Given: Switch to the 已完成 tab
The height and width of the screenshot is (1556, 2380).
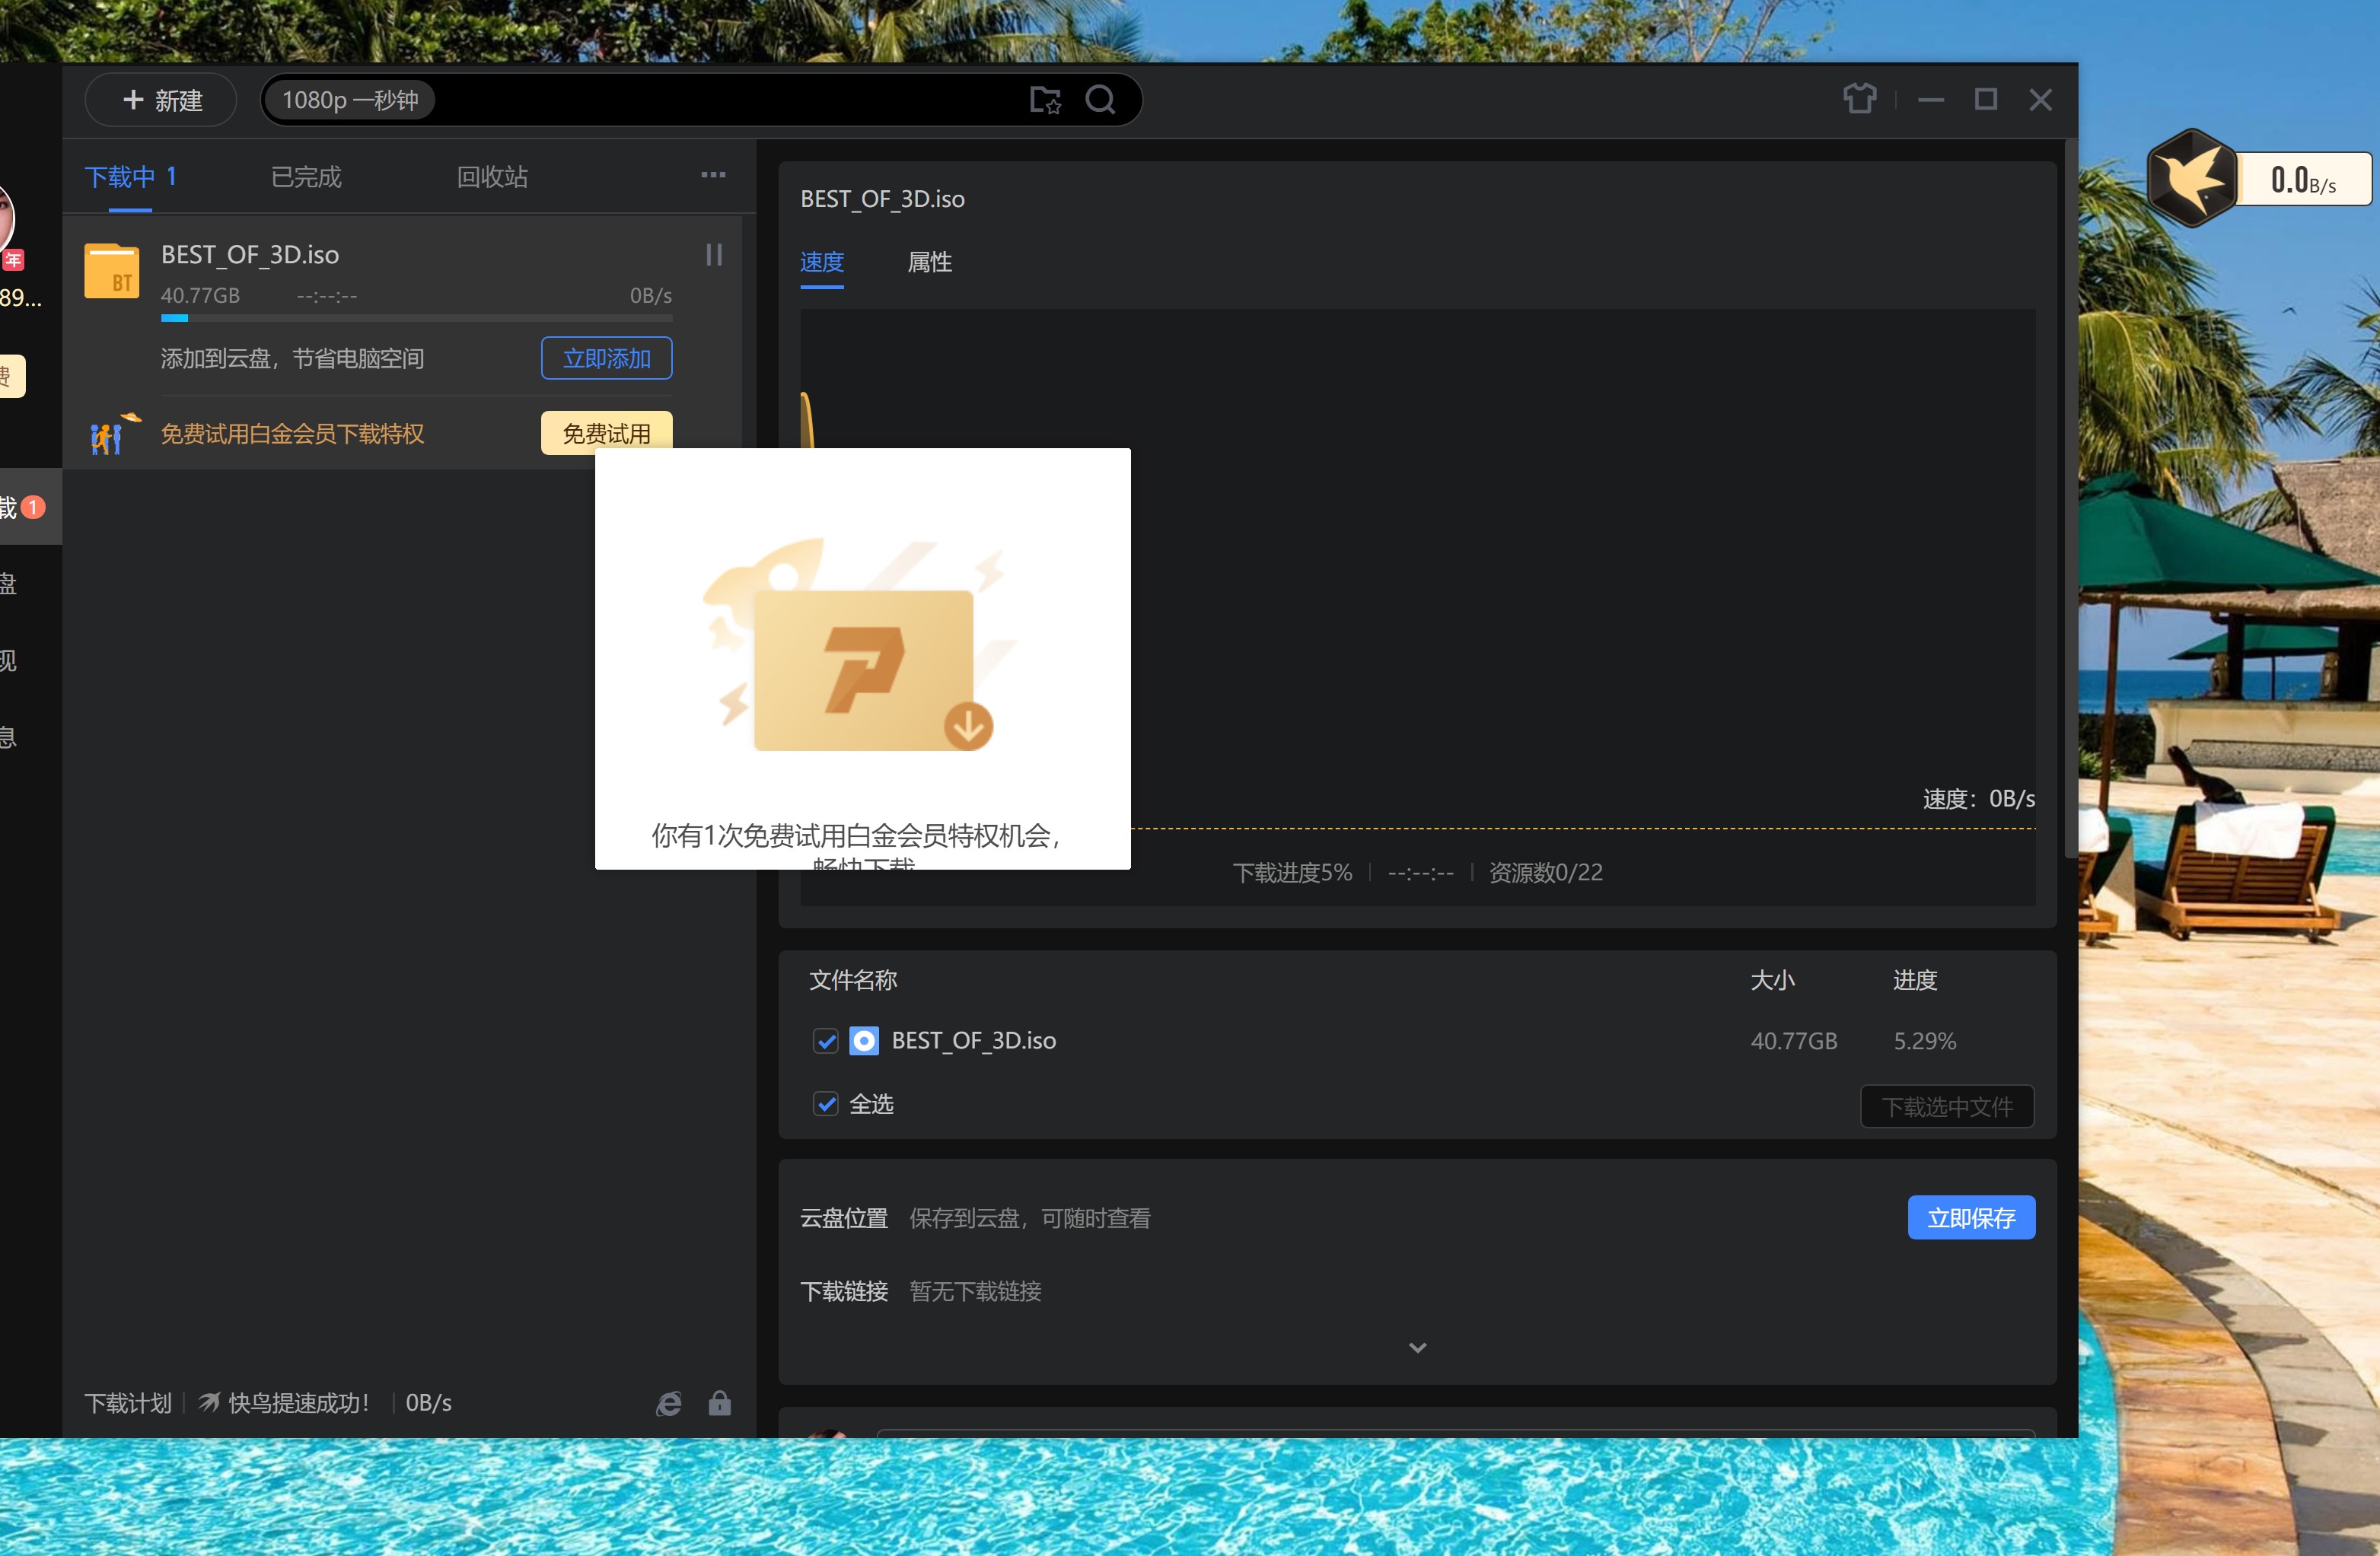Looking at the screenshot, I should 306,177.
